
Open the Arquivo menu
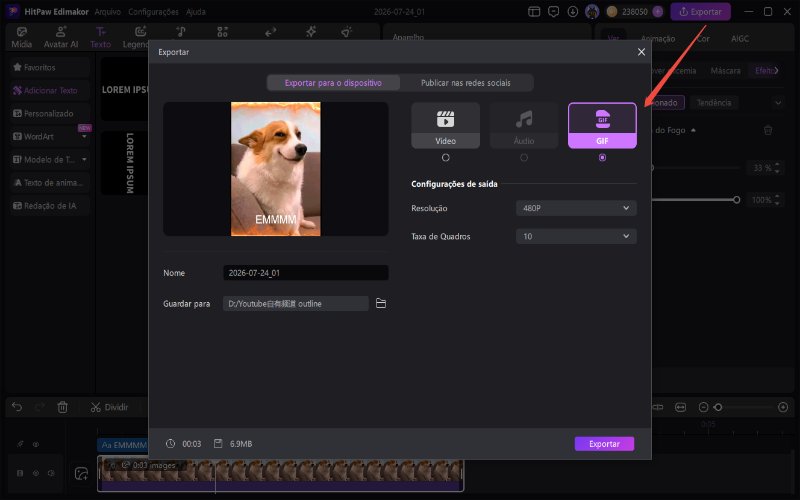(108, 11)
